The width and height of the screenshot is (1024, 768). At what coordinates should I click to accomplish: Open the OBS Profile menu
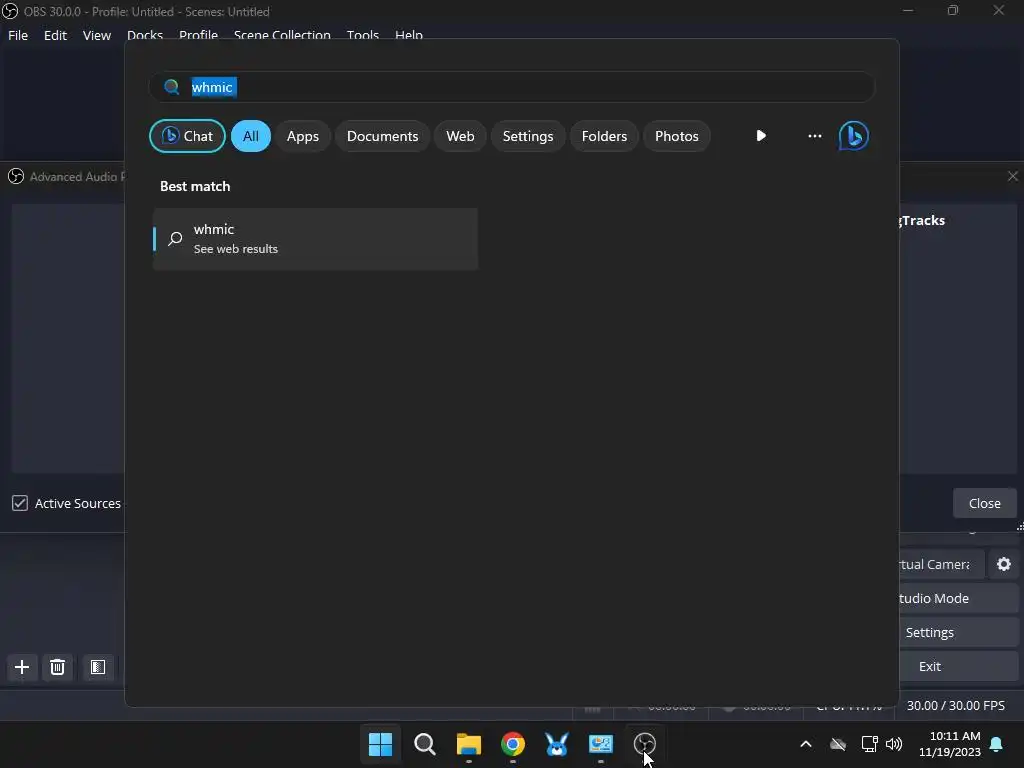point(198,34)
